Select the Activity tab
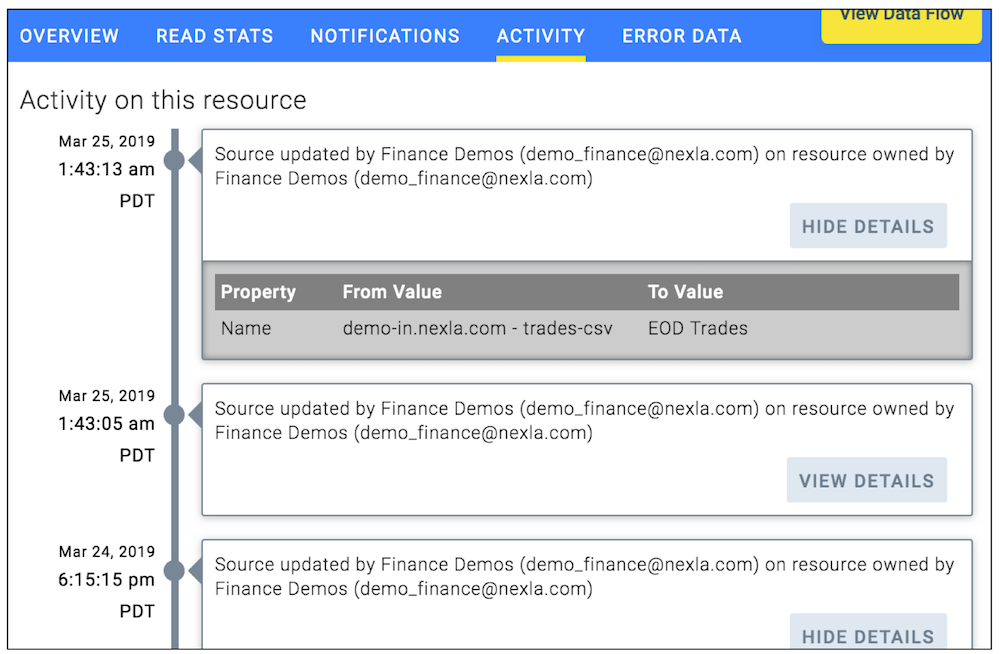1000x654 pixels. point(541,36)
